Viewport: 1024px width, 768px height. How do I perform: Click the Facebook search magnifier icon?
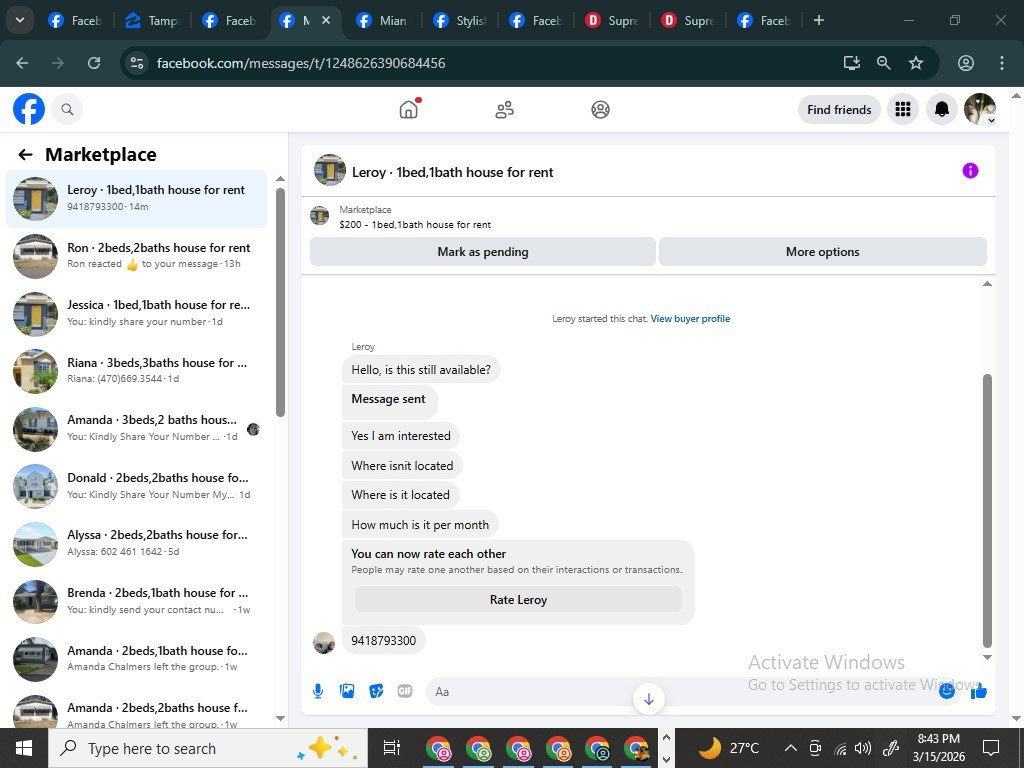tap(67, 109)
